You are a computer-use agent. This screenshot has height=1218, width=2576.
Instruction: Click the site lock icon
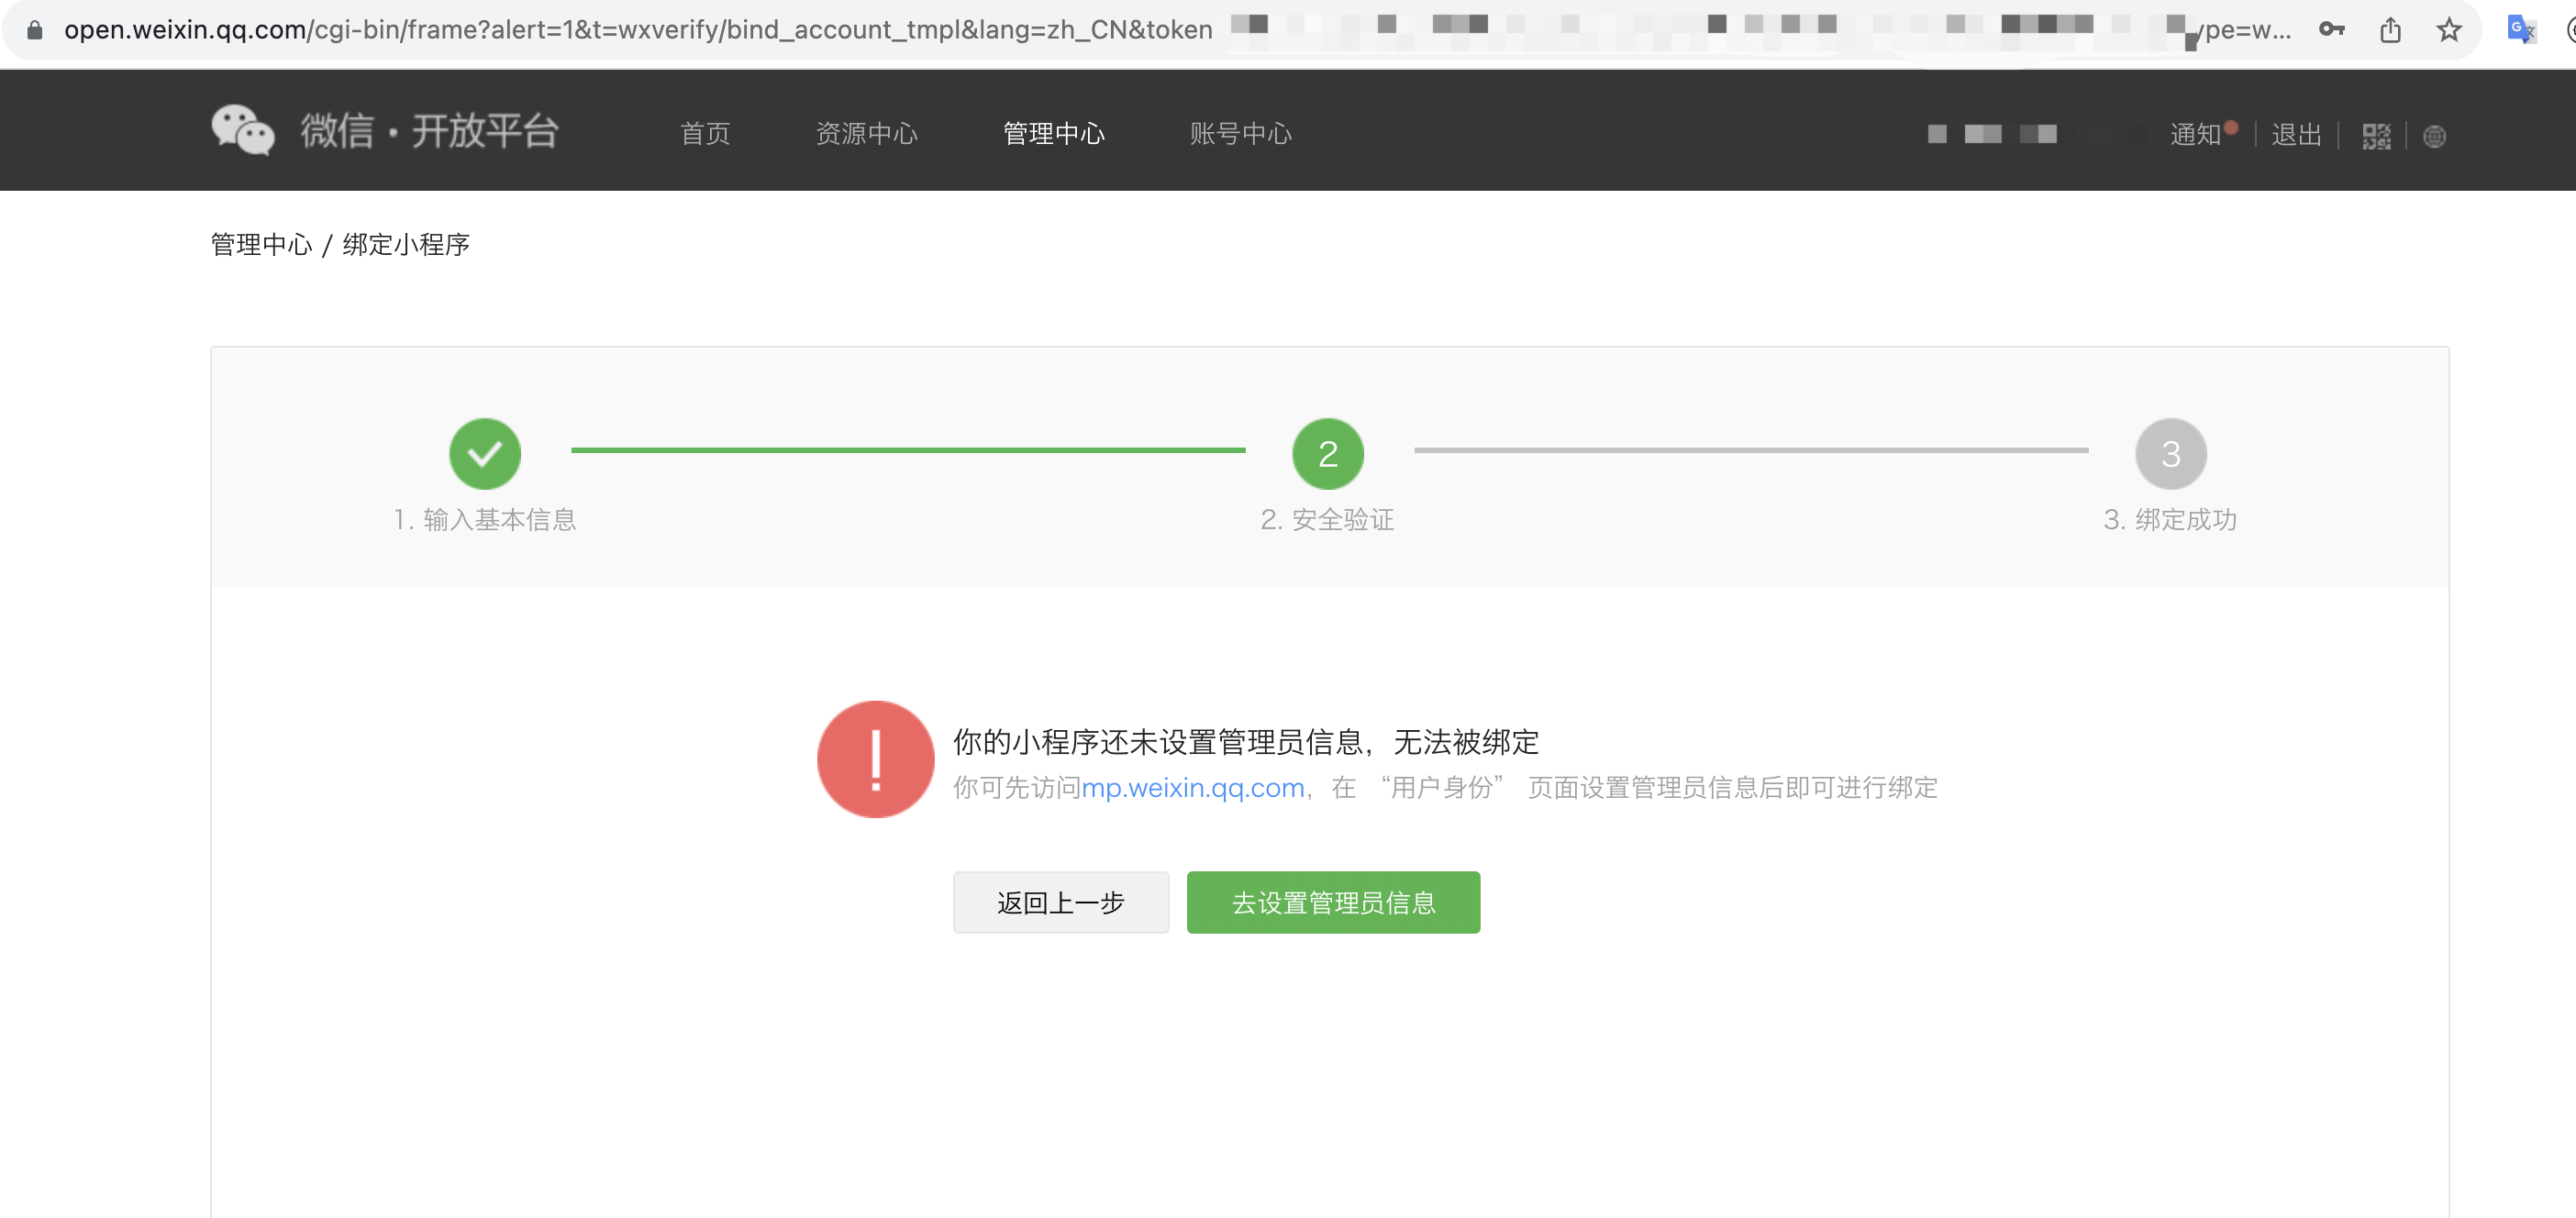click(x=35, y=30)
